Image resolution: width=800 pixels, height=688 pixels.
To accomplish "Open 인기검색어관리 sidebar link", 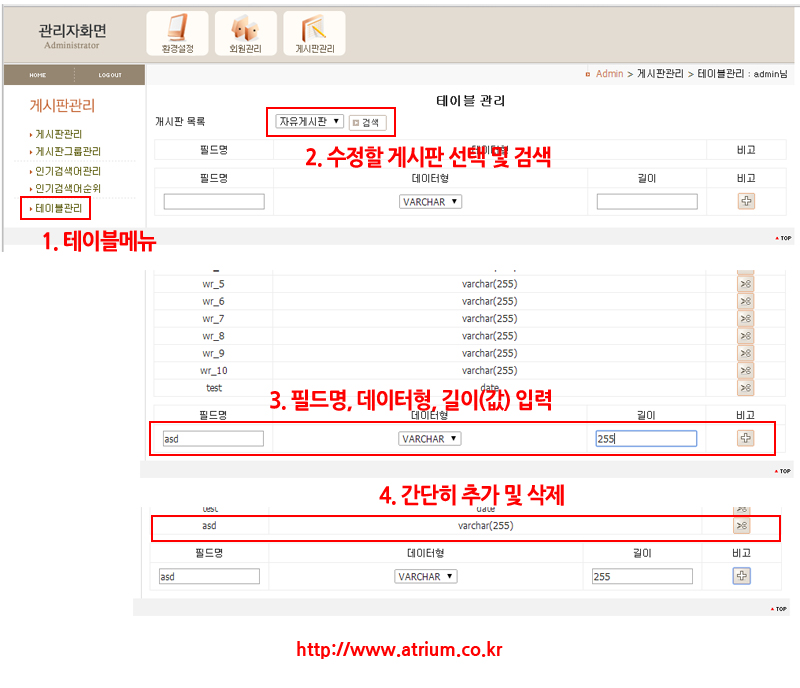I will [68, 171].
